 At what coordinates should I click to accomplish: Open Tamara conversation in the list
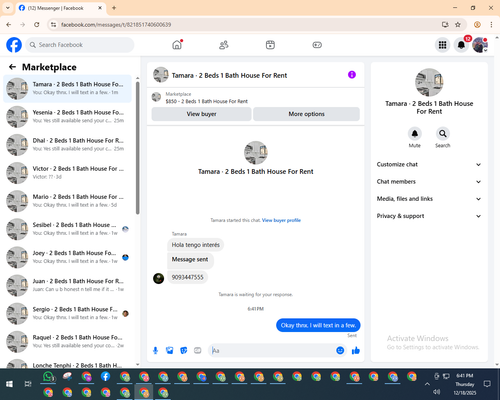[x=67, y=88]
